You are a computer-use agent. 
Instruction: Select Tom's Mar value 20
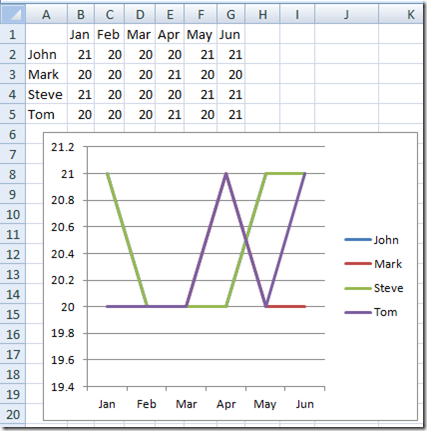click(140, 114)
